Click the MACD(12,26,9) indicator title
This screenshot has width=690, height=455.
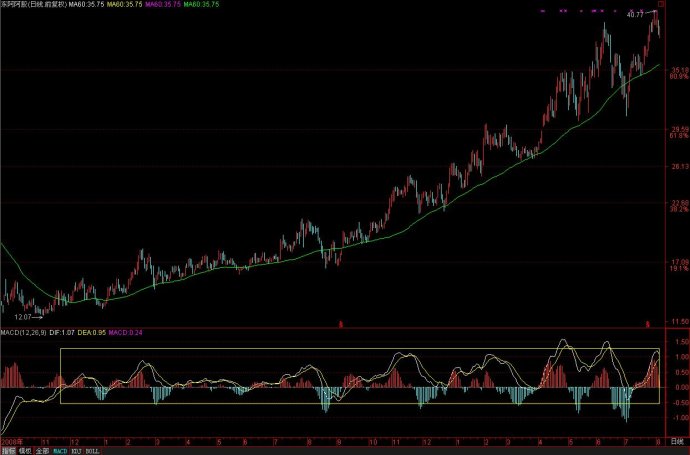21,331
